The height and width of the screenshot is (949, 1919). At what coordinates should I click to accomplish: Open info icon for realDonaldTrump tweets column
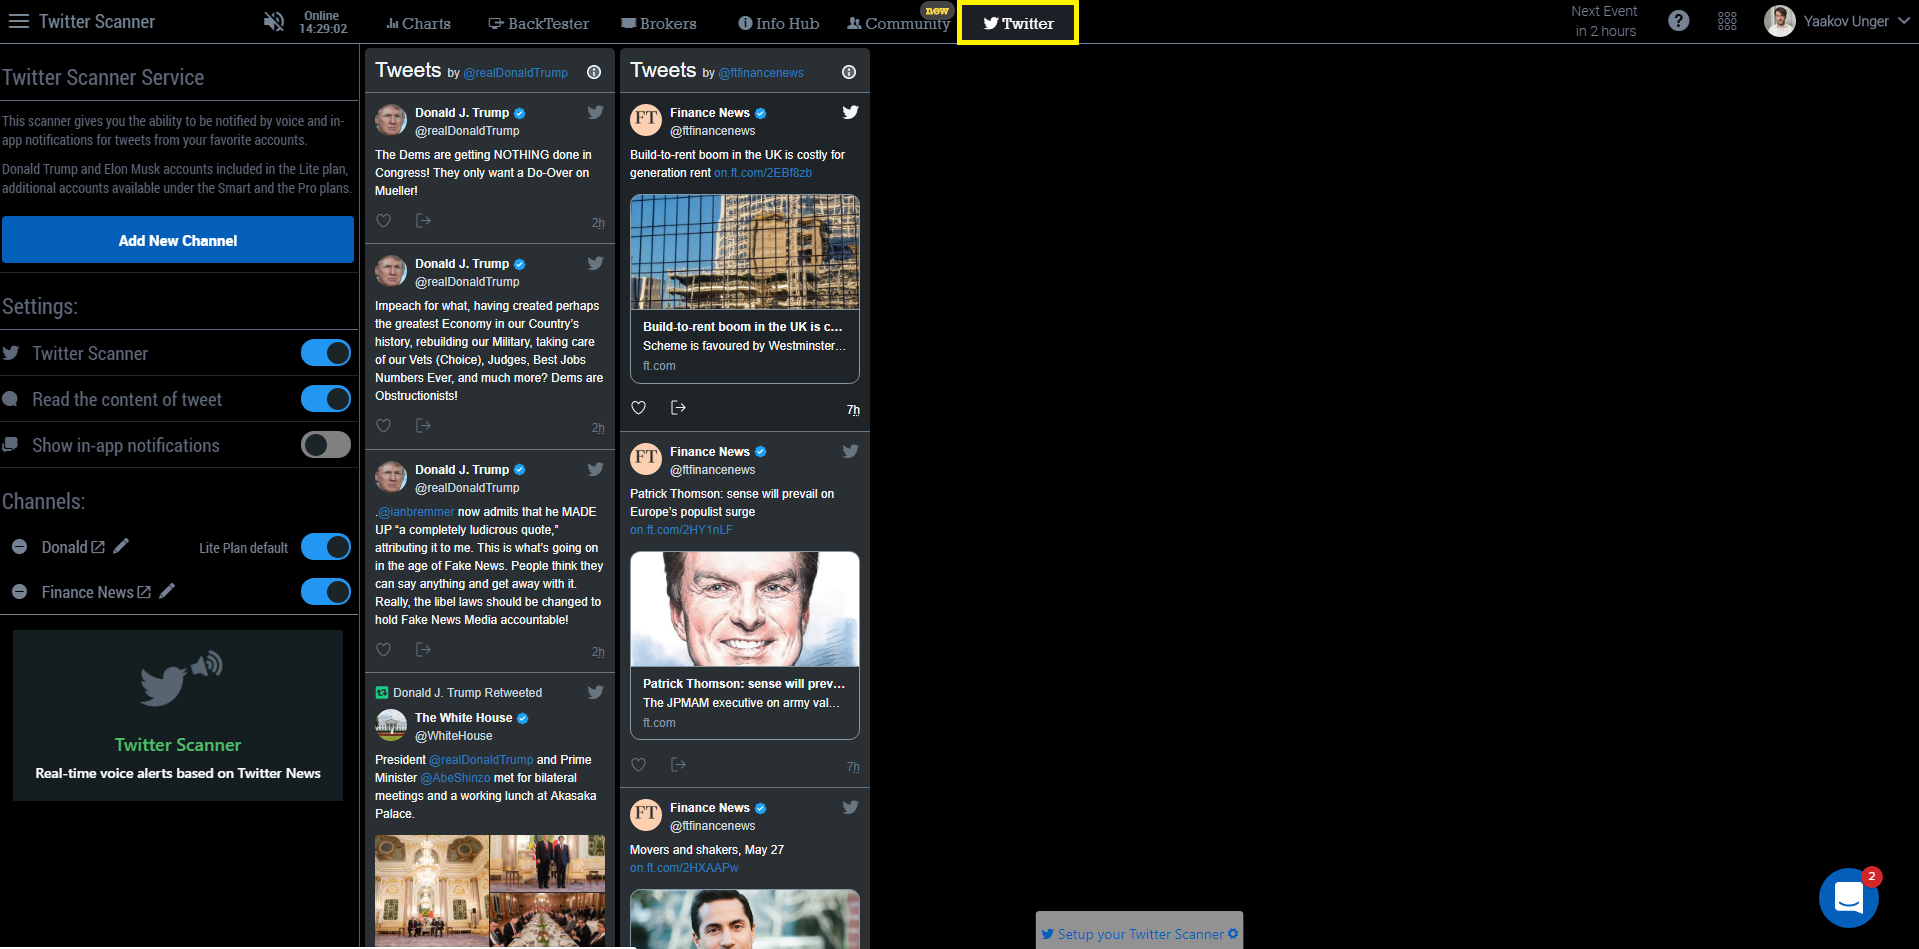[594, 72]
